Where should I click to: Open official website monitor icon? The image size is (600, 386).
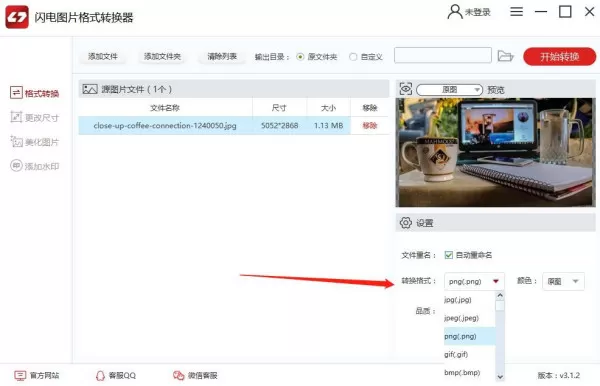(x=20, y=376)
